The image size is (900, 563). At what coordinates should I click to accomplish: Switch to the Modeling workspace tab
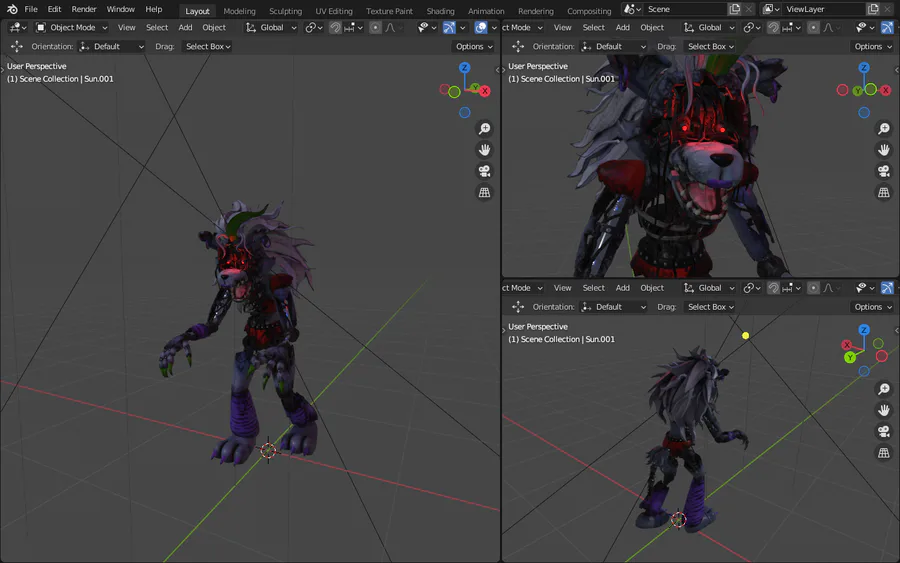(x=239, y=11)
